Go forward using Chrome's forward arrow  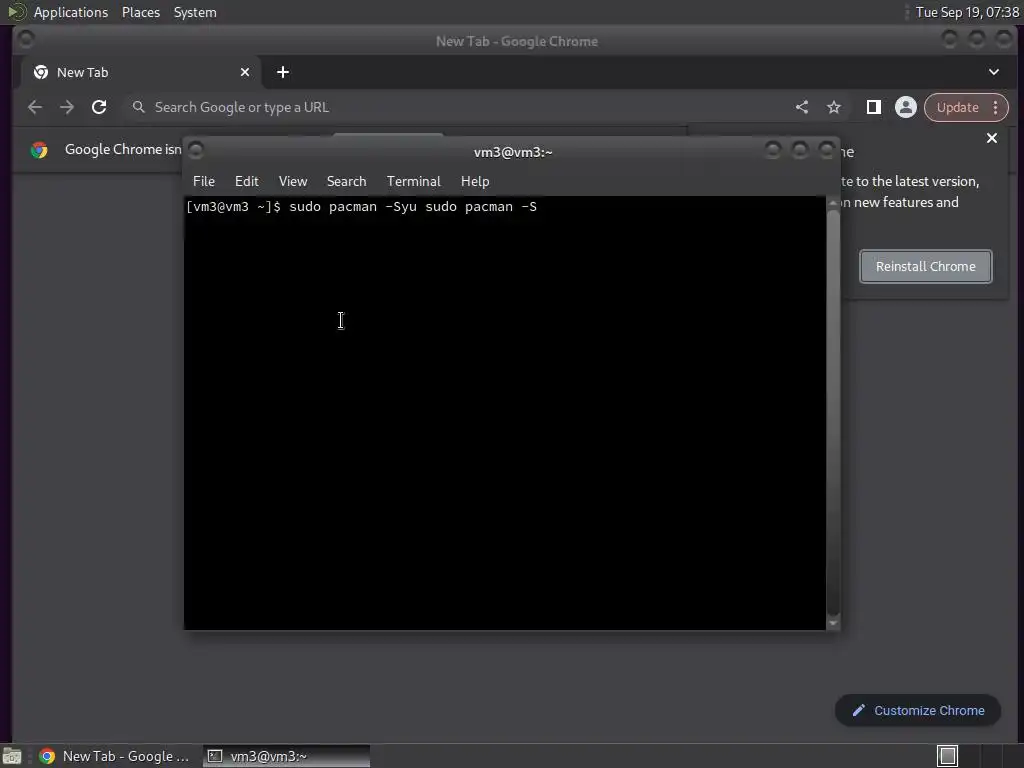pyautogui.click(x=67, y=107)
